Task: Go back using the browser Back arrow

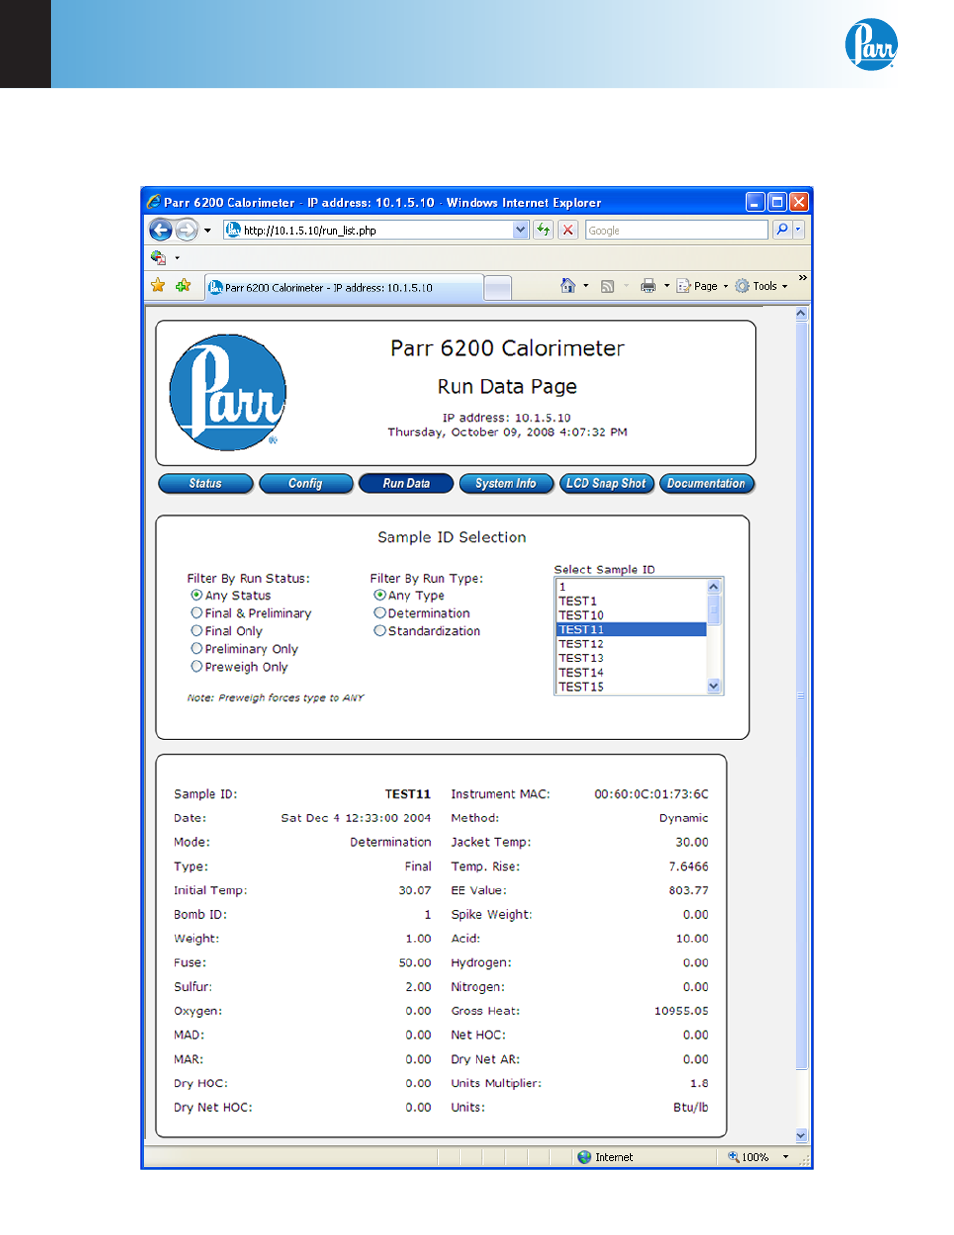Action: pyautogui.click(x=160, y=230)
